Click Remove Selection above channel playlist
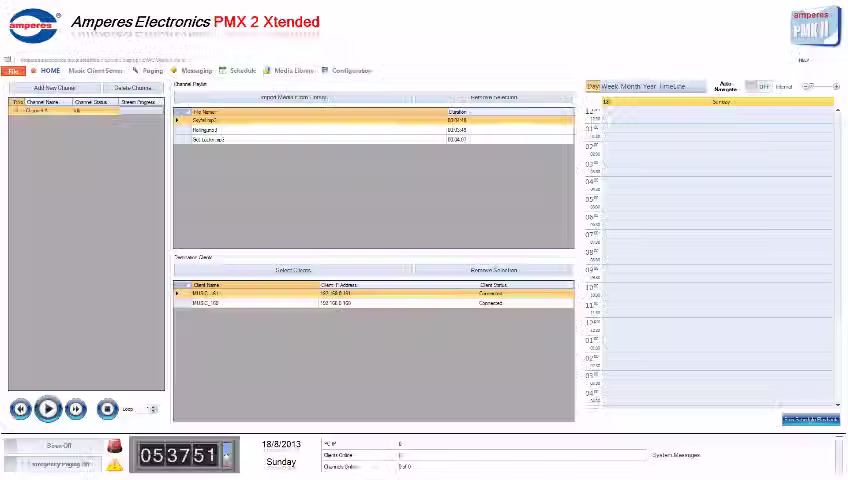This screenshot has height=480, width=848. tap(494, 98)
